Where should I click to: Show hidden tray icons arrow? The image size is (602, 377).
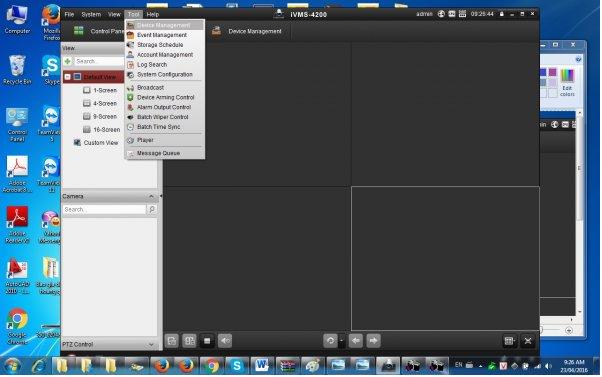(x=480, y=366)
